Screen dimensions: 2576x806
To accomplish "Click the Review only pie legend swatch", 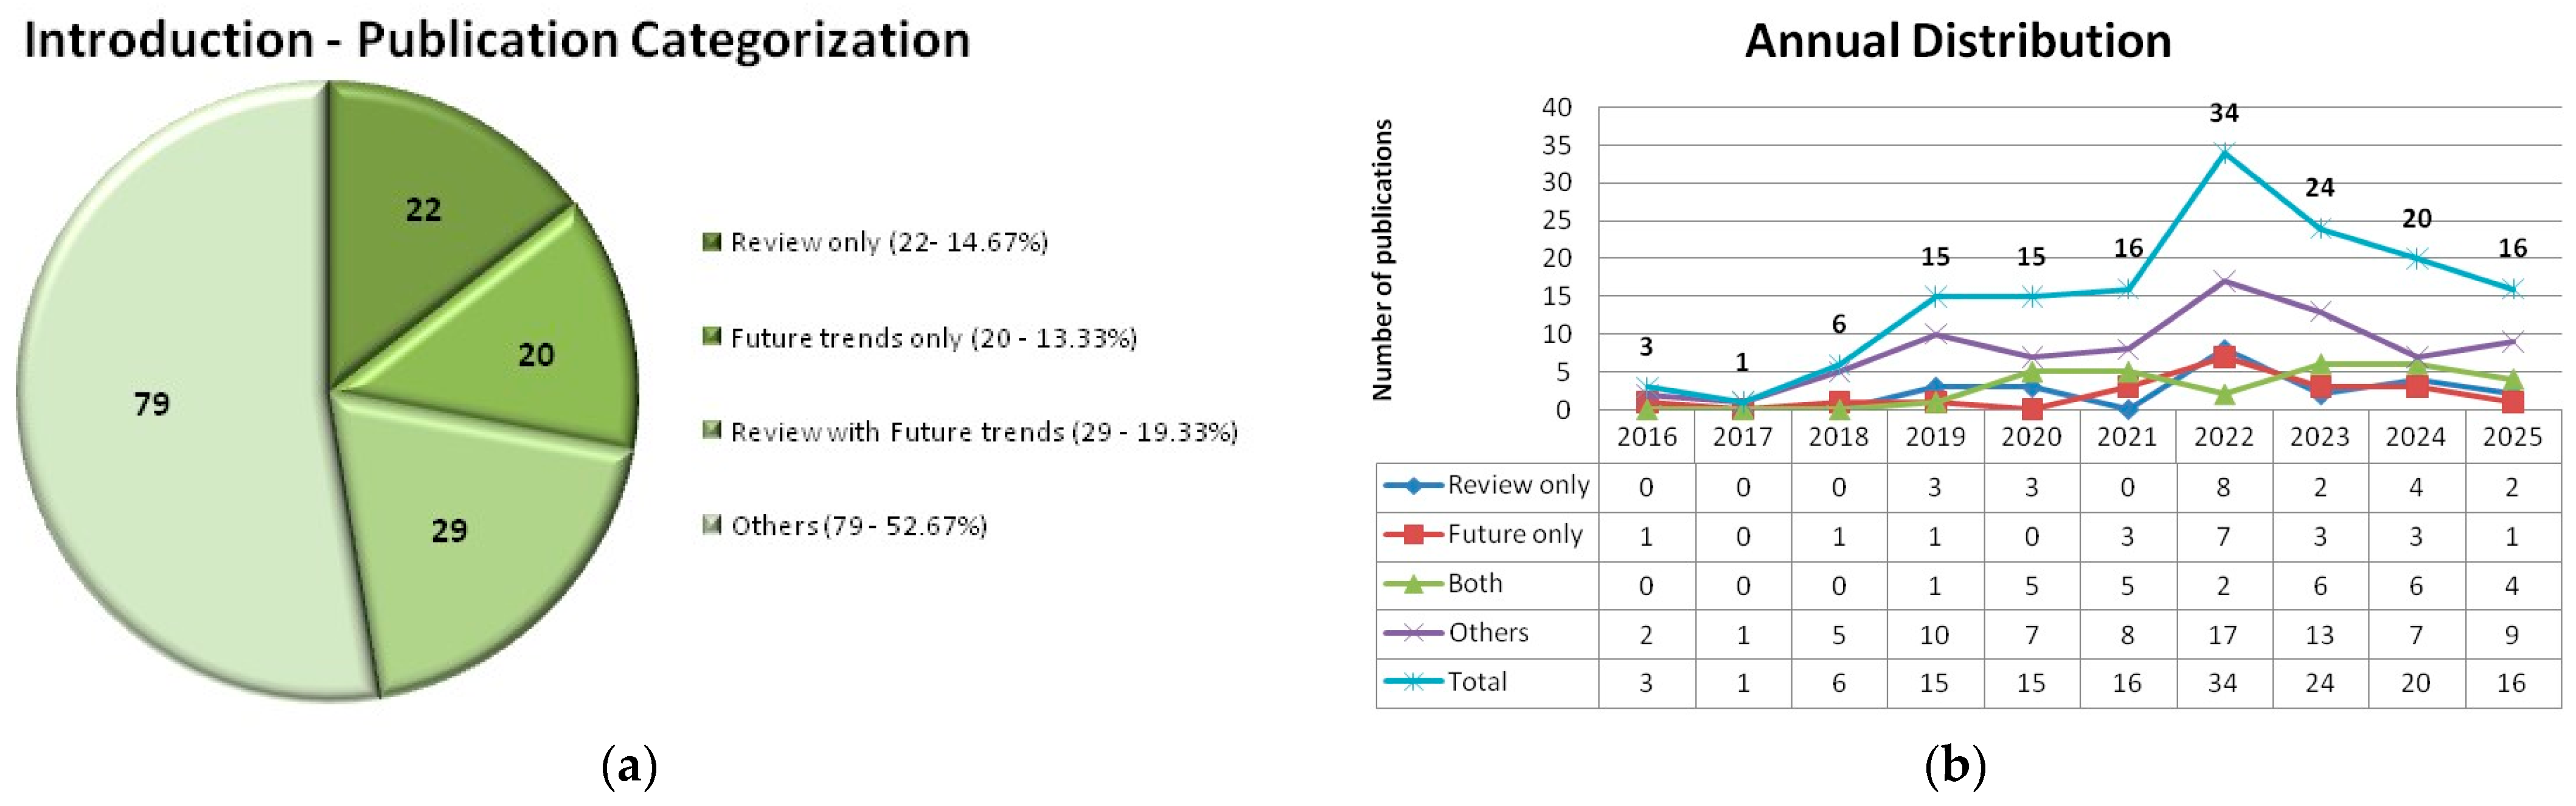I will click(712, 242).
